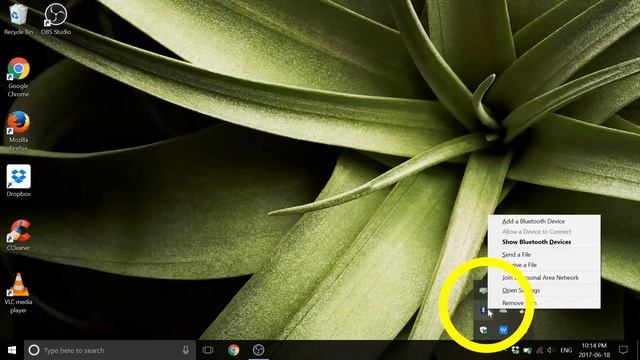Open the Windows Start menu
This screenshot has width=640, height=360.
(12, 350)
